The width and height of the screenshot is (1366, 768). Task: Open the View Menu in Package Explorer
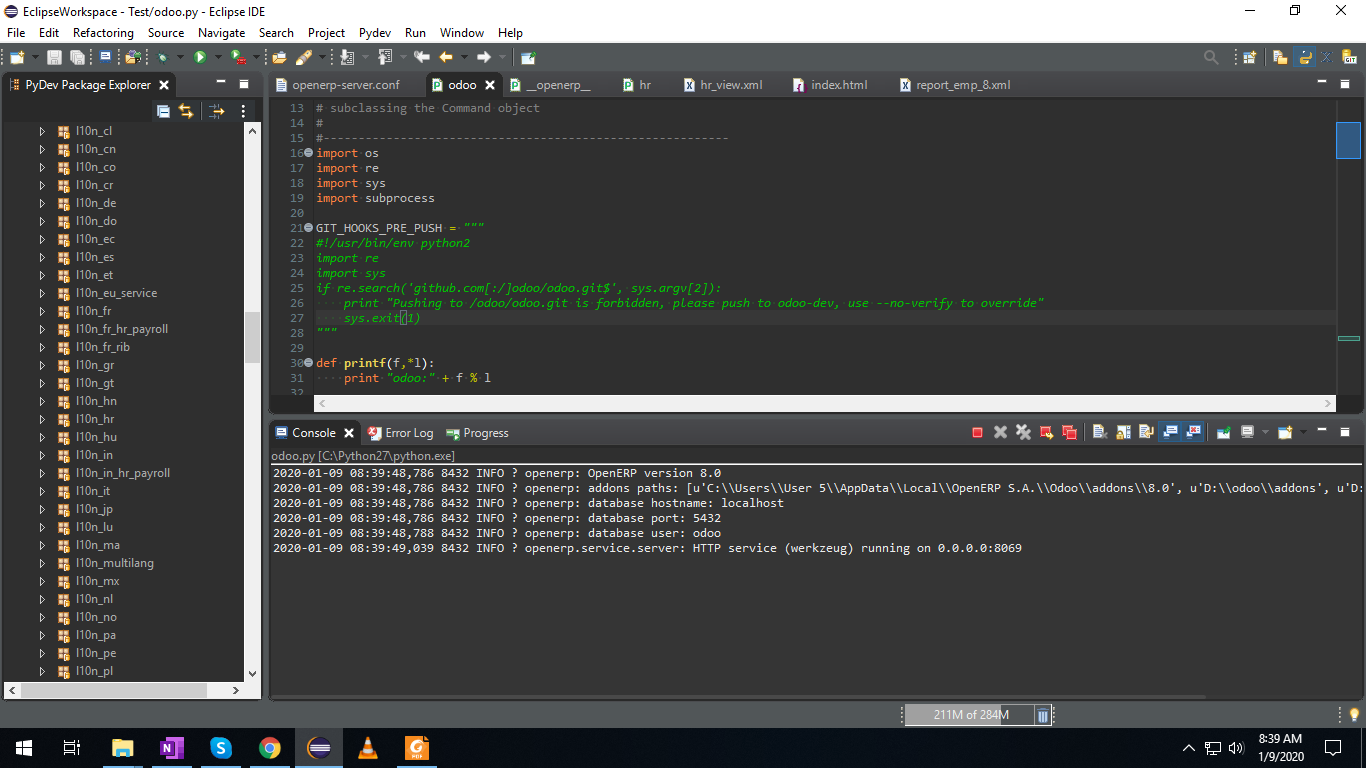243,112
